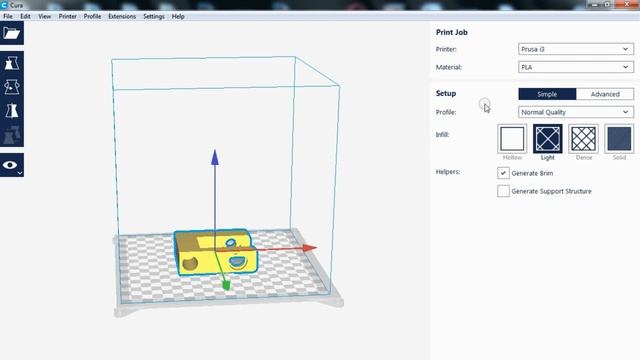Click the red X-axis arrow handle
Viewport: 640px width, 360px height.
(x=310, y=248)
